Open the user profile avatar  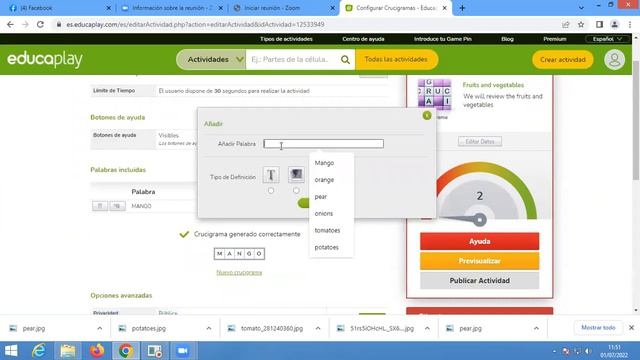coord(614,60)
